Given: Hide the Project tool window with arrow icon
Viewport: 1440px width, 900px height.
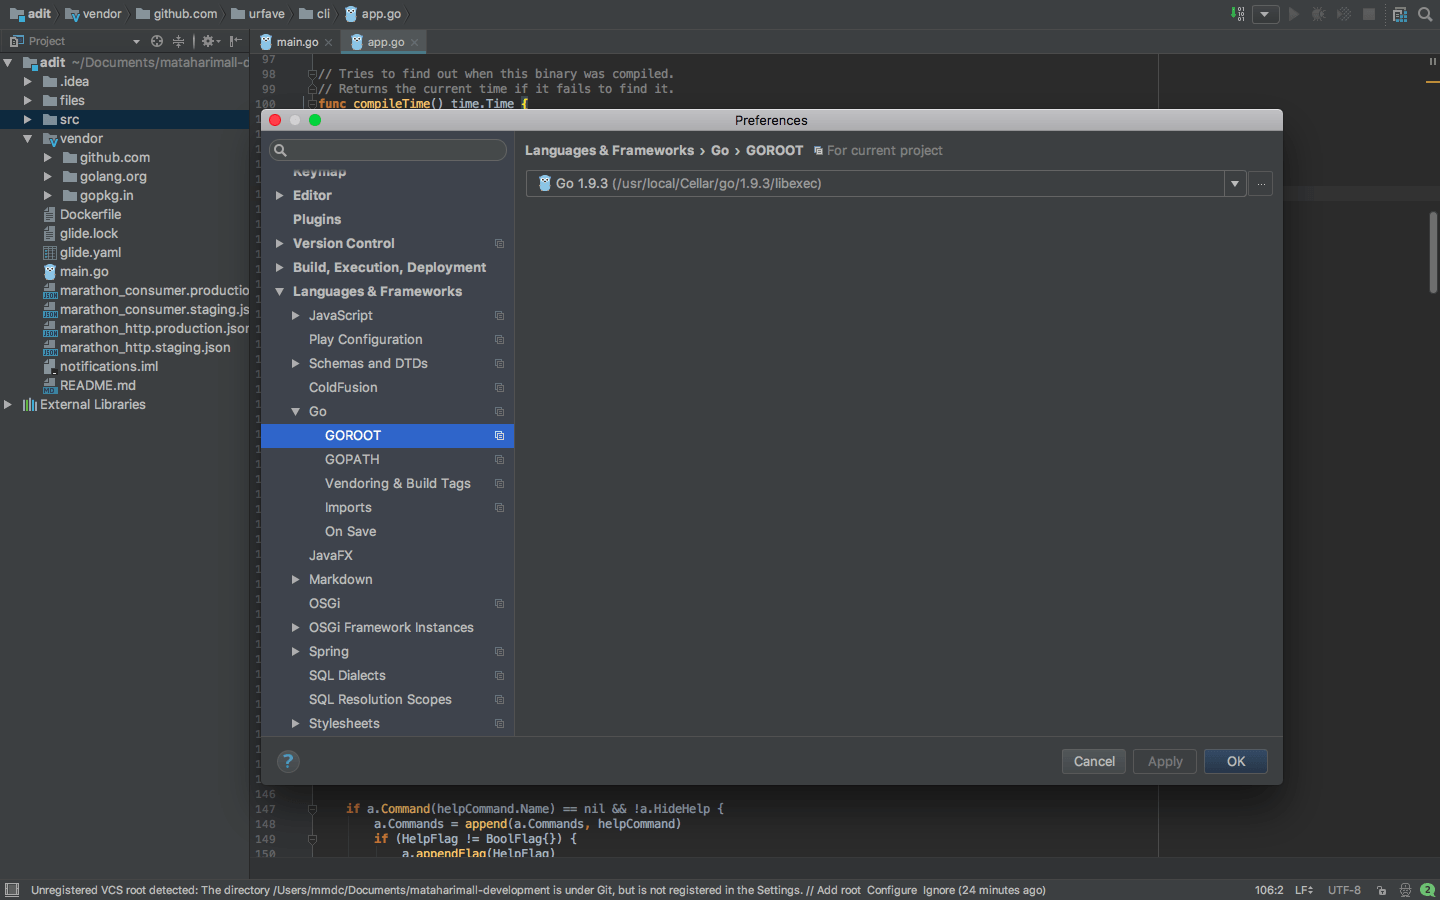Looking at the screenshot, I should (x=235, y=41).
